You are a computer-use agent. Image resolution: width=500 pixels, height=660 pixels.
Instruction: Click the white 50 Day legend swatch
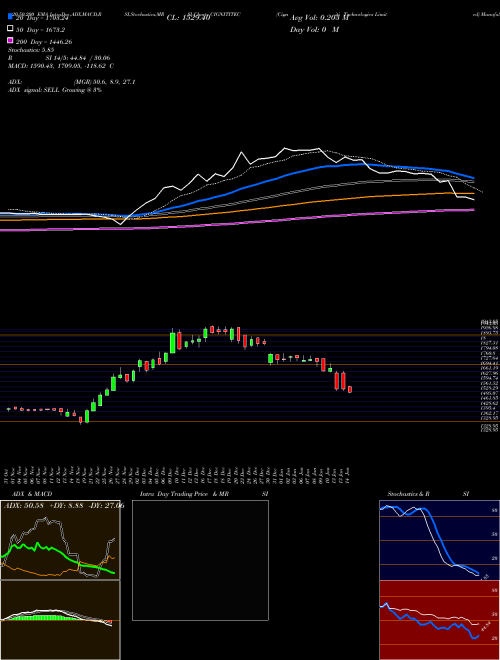pos(10,29)
